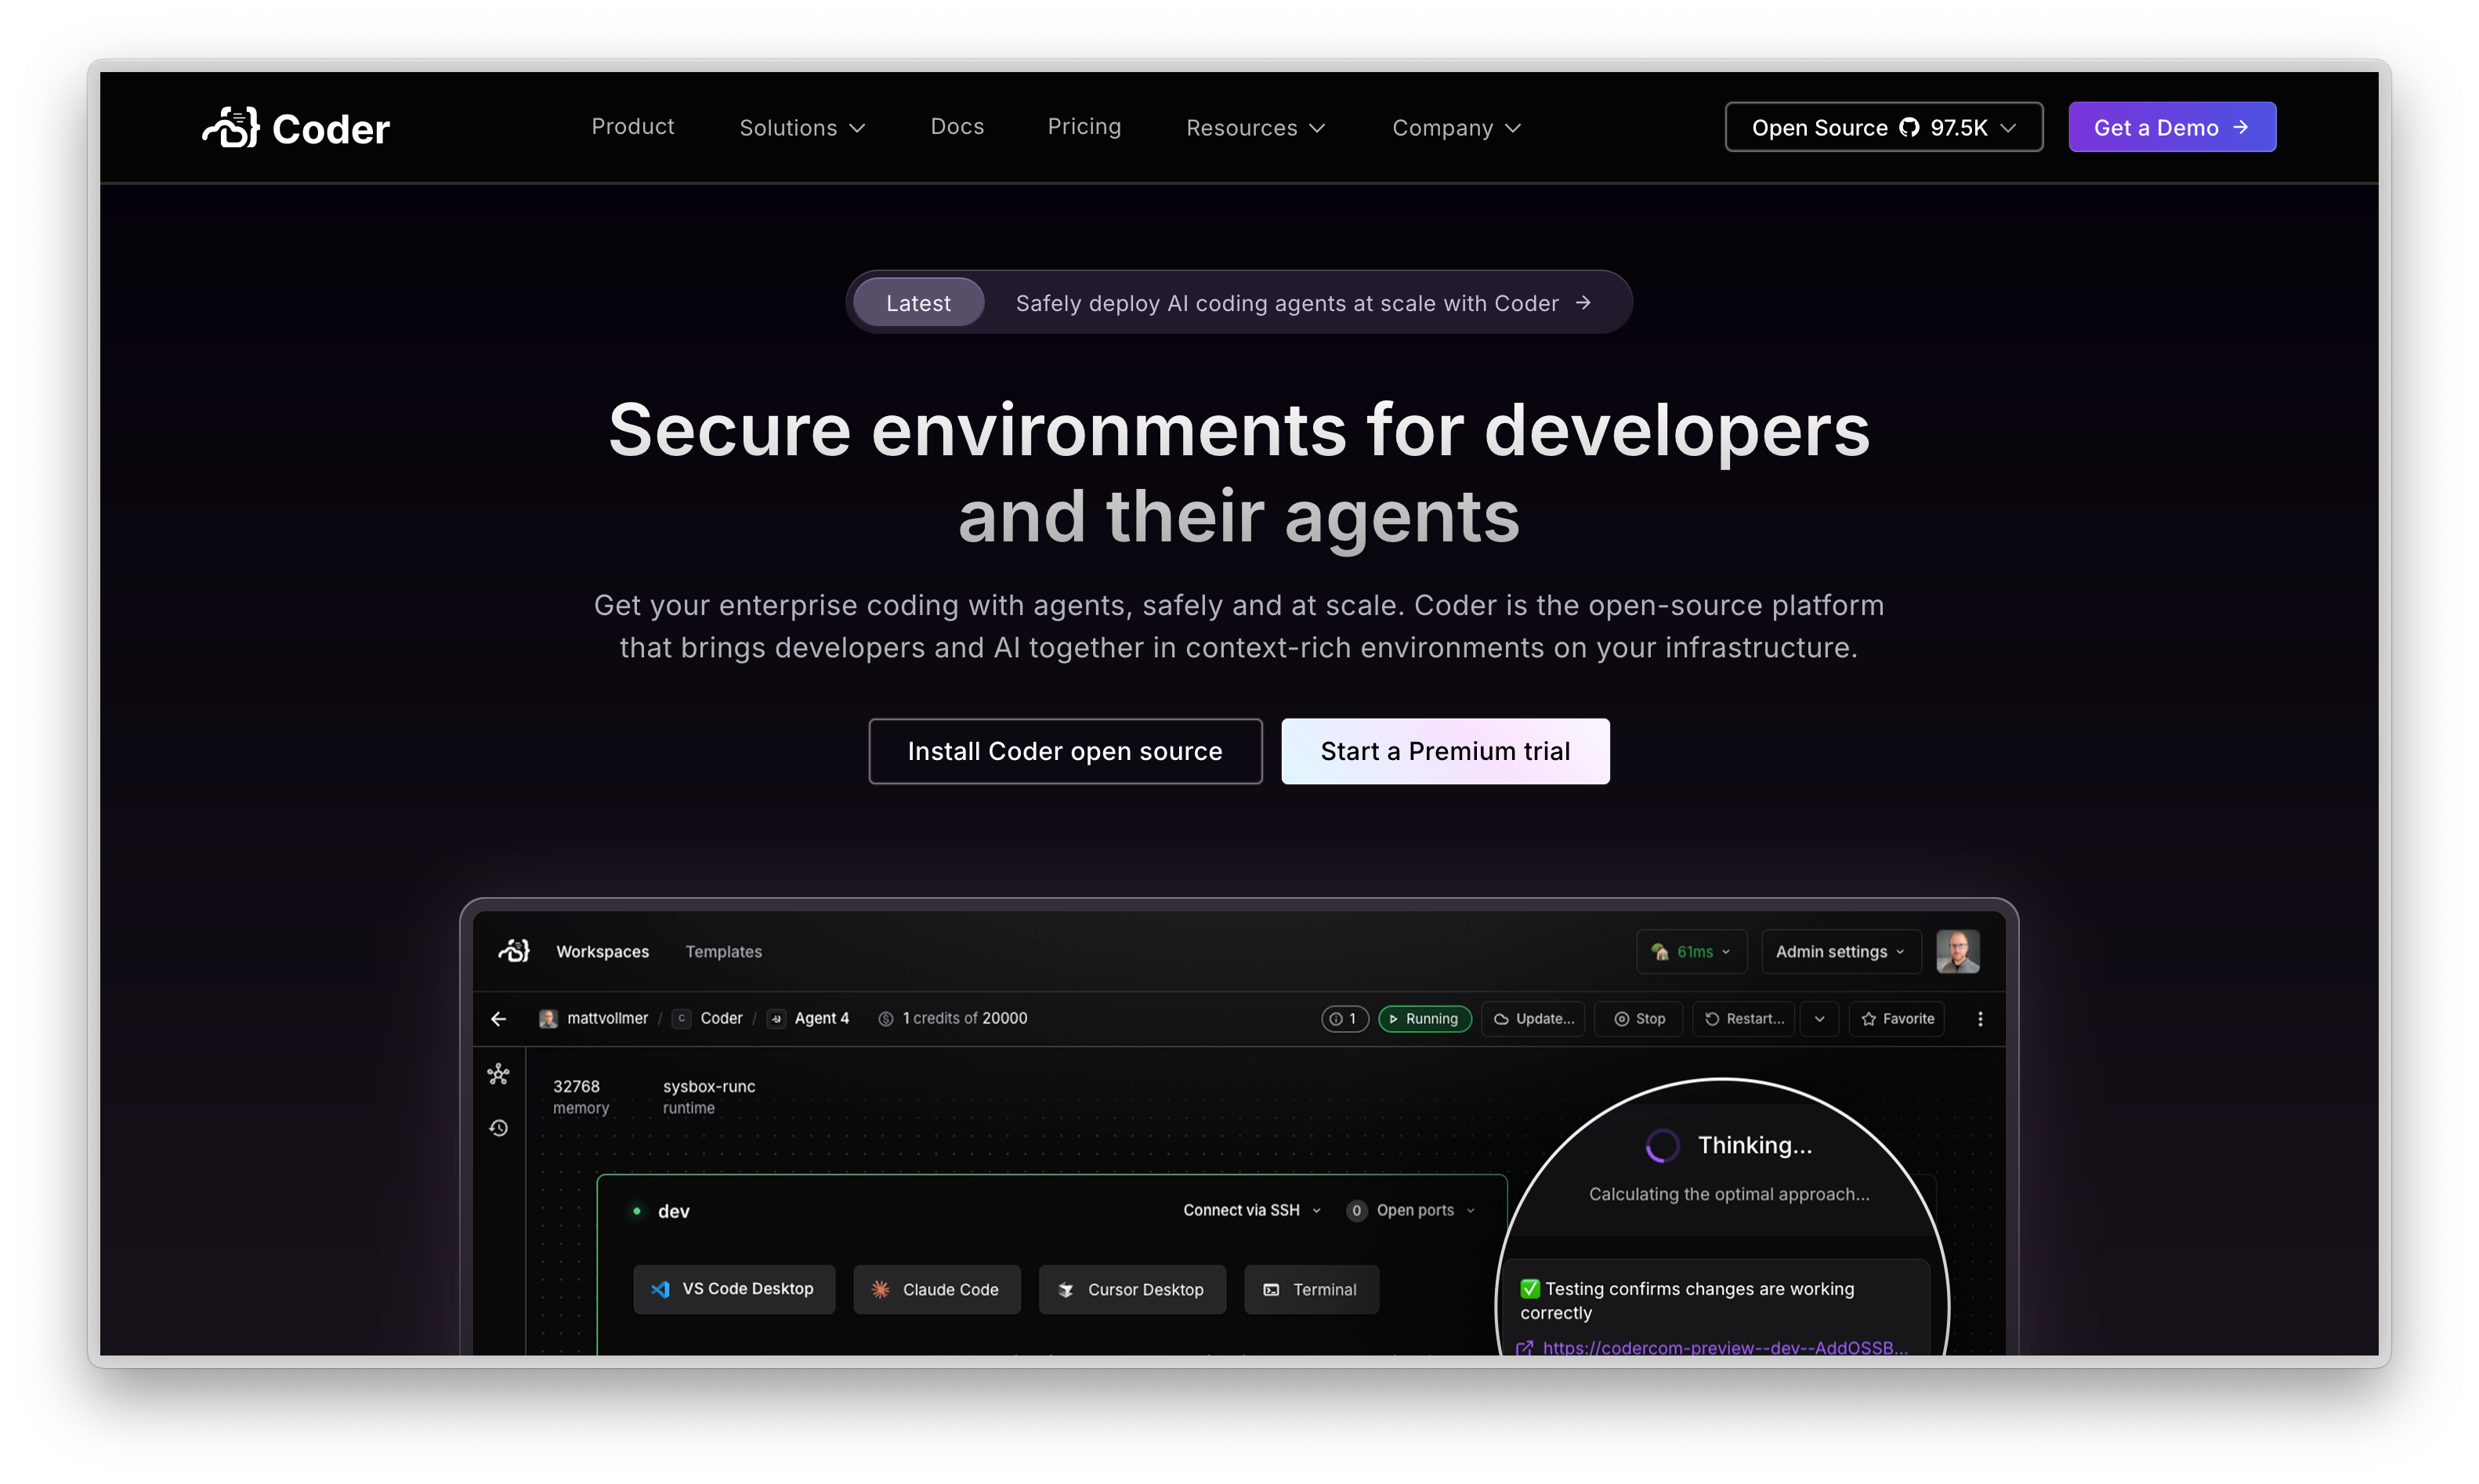Click the Running status badge
This screenshot has width=2479, height=1484.
tap(1424, 1019)
